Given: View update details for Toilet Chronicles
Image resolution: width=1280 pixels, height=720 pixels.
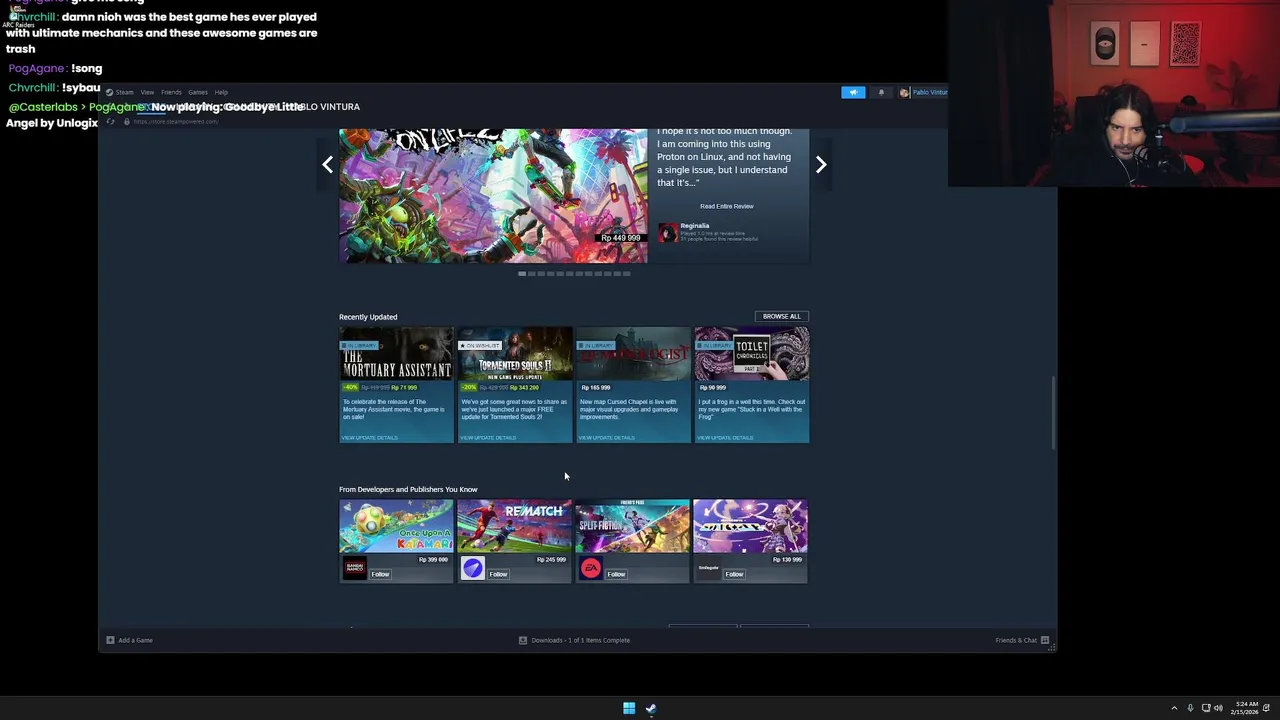Looking at the screenshot, I should tap(725, 438).
